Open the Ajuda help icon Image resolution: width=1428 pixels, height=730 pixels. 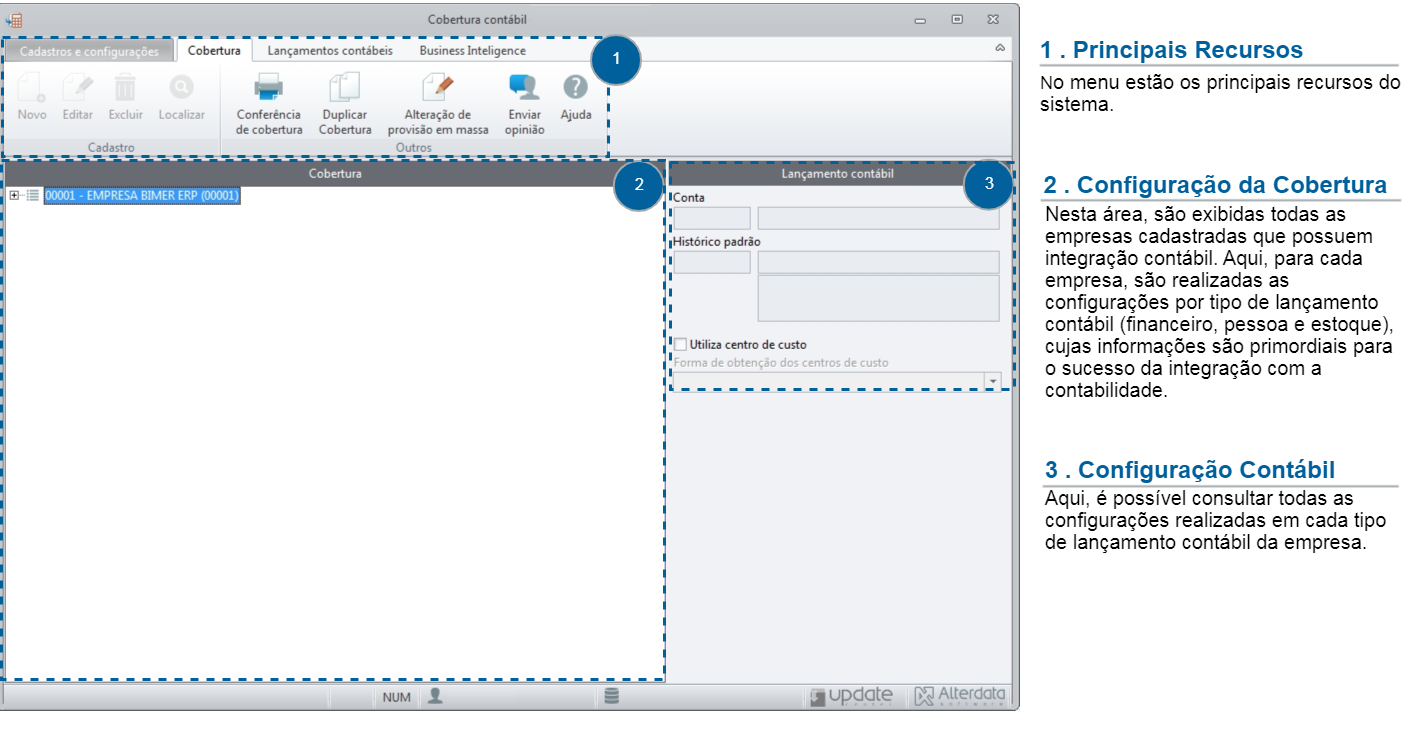575,87
